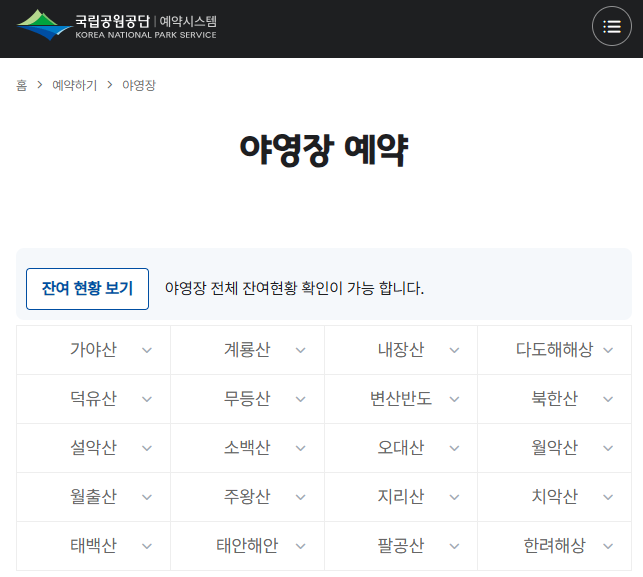Expand the 변산반도 dropdown
The width and height of the screenshot is (643, 577).
tap(401, 399)
